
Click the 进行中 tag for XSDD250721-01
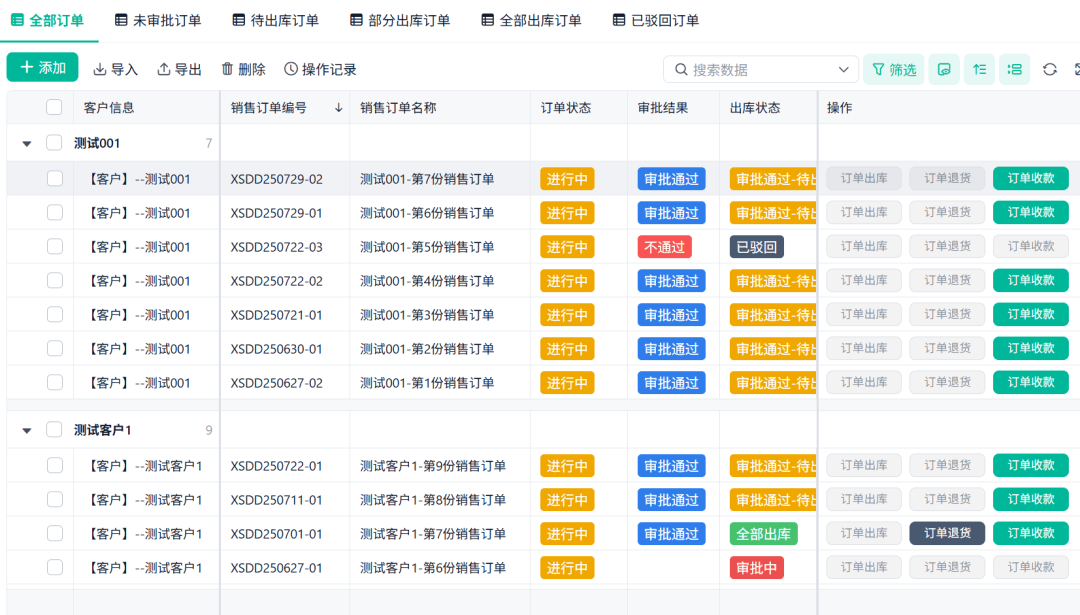567,315
